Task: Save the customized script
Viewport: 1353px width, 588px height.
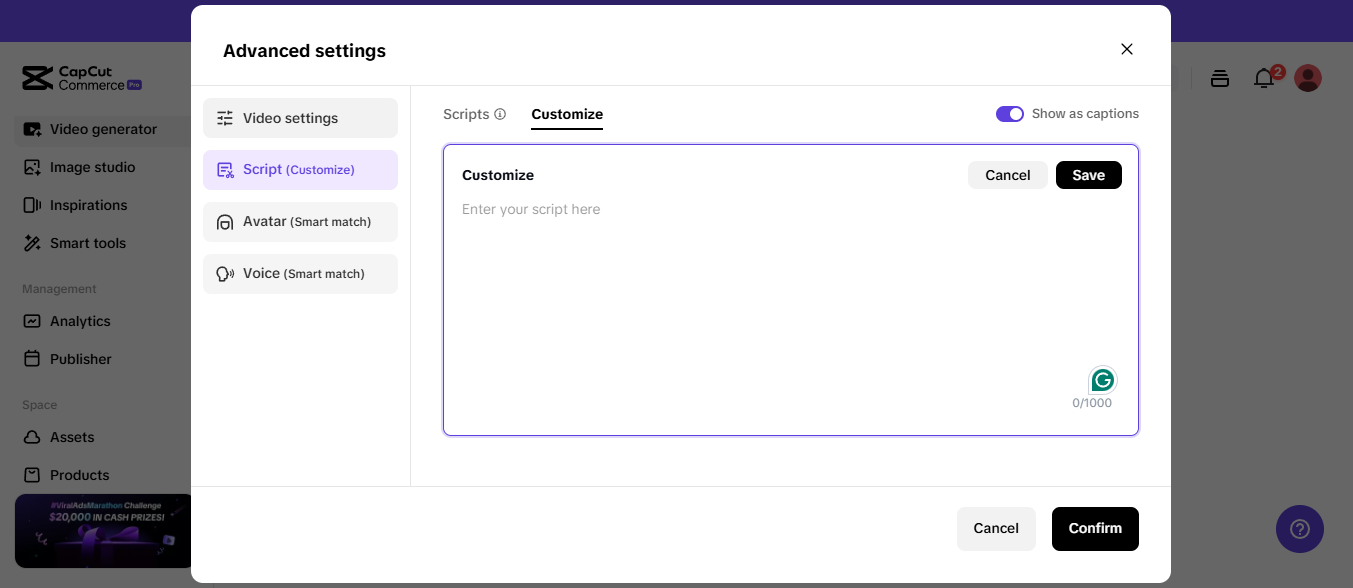Action: 1088,175
